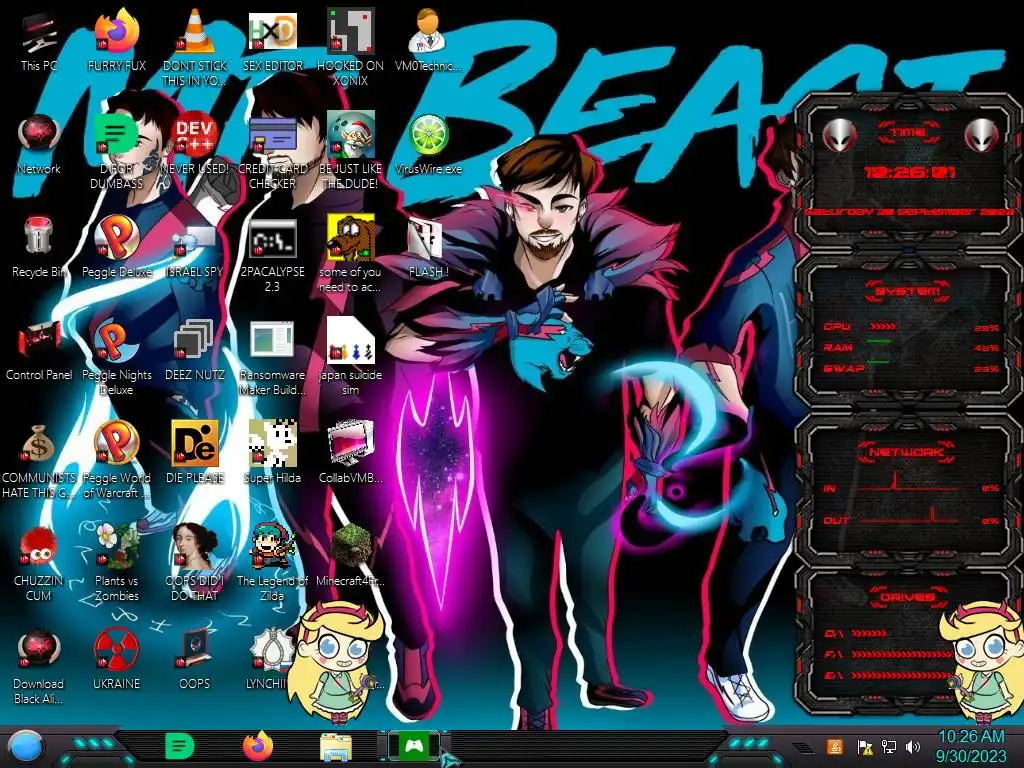The height and width of the screenshot is (768, 1024).
Task: Click the DRIVES widget header
Action: [x=908, y=598]
